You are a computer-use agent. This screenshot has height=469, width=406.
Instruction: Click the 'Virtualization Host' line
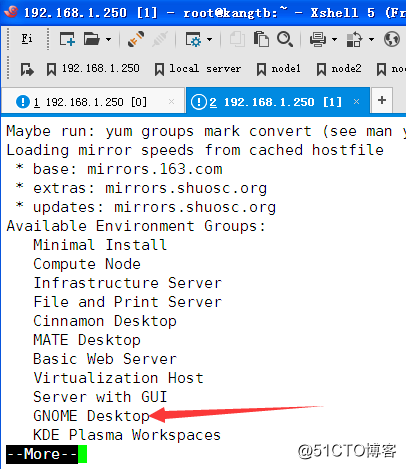(118, 378)
